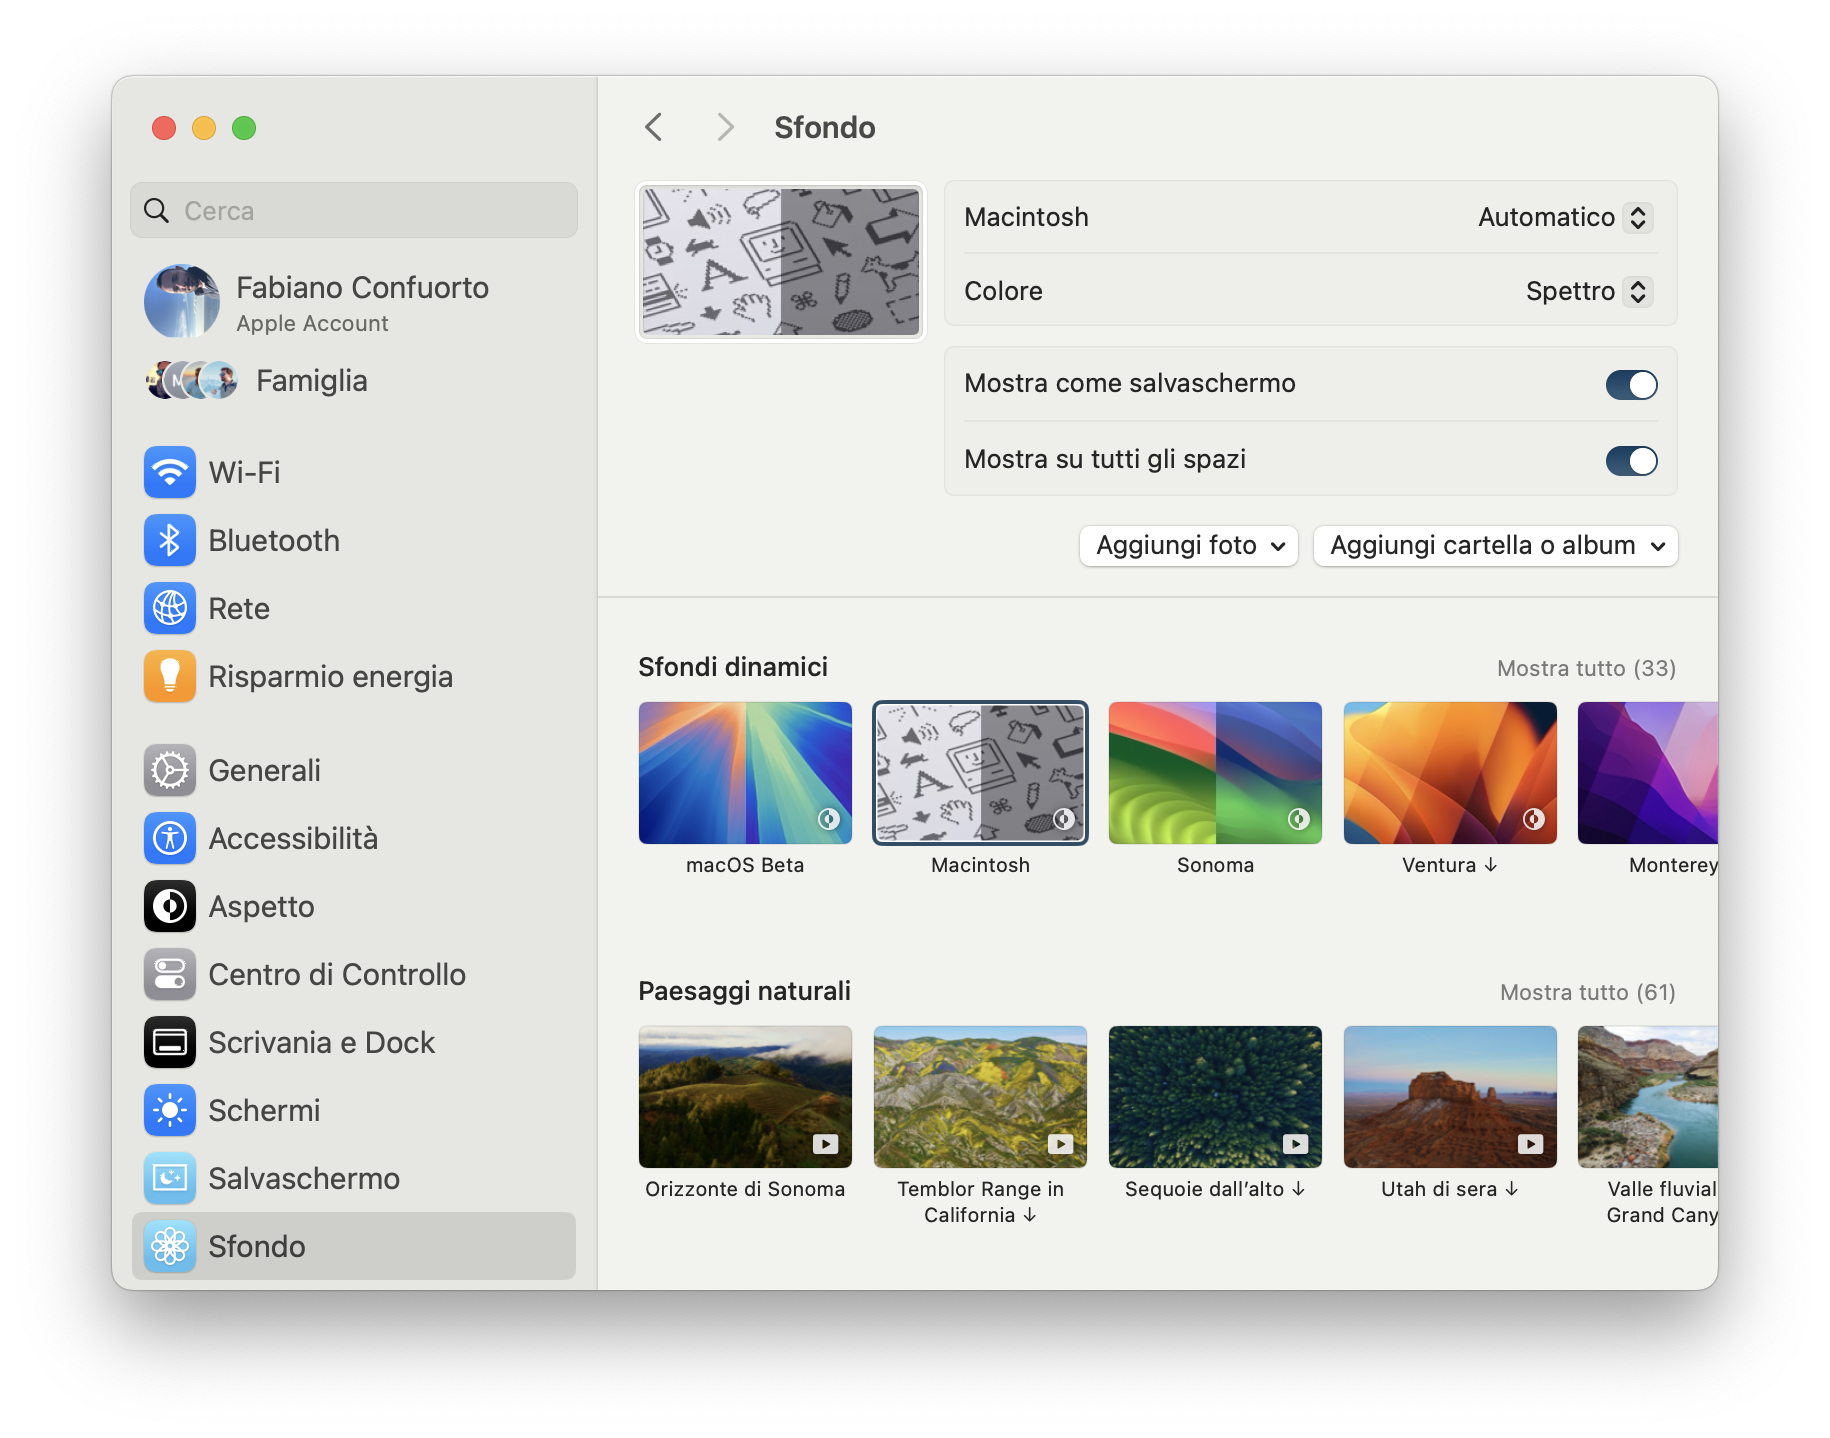Toggle Mostra su tutti gli spazi switch

click(x=1631, y=460)
